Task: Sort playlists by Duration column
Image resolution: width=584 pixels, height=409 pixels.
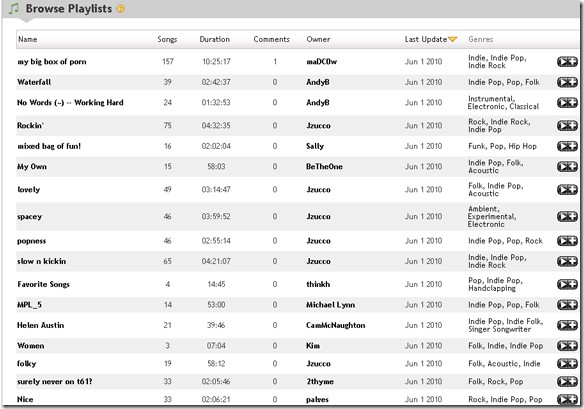Action: point(215,39)
